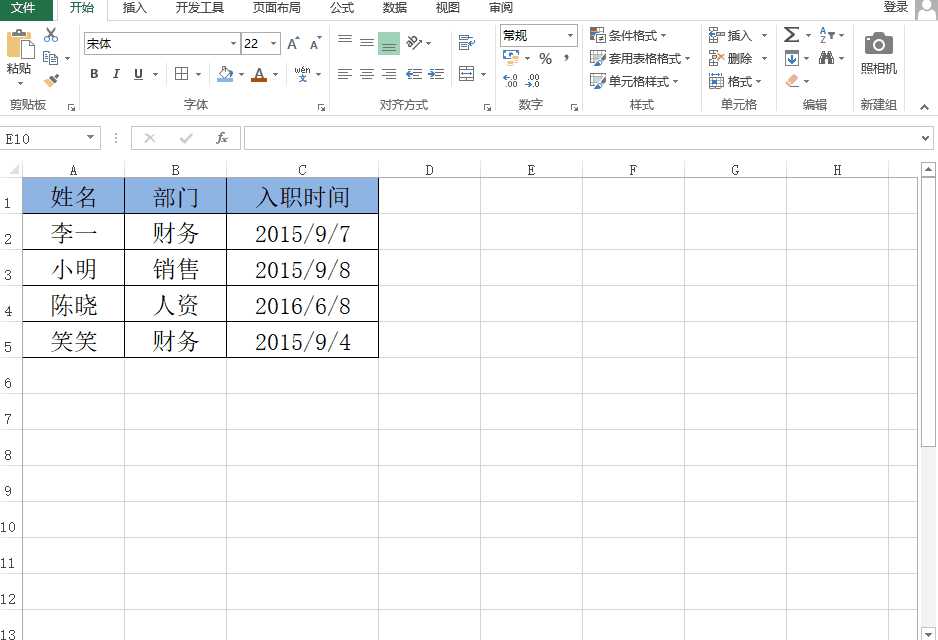Switch to the View (视图) tab
Screen dimensions: 938x640
[x=447, y=8]
